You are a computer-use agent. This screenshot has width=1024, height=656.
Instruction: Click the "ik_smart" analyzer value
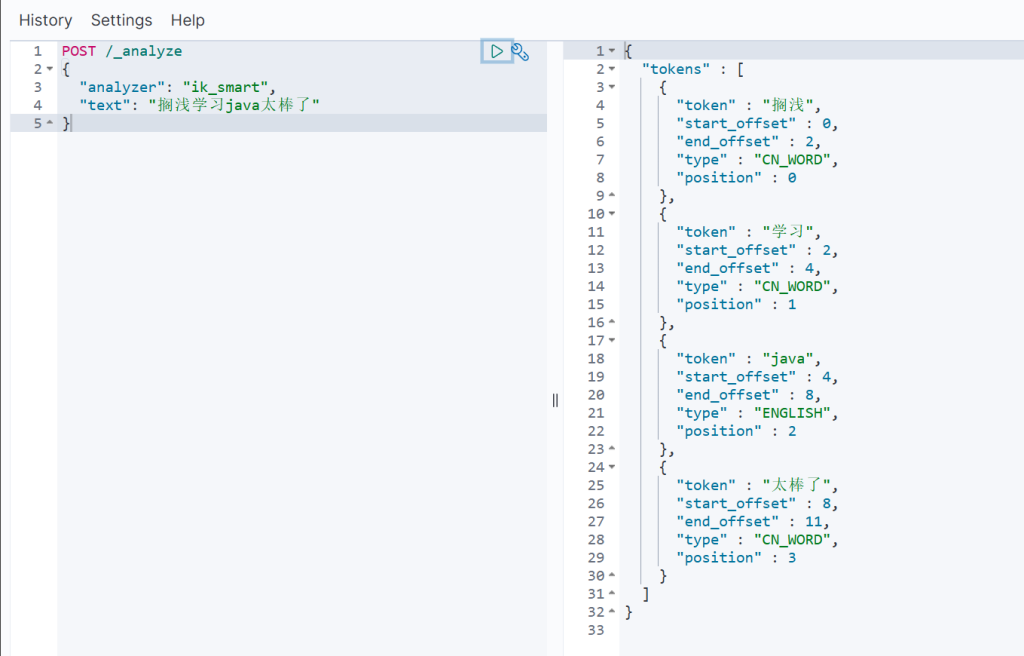pyautogui.click(x=228, y=87)
